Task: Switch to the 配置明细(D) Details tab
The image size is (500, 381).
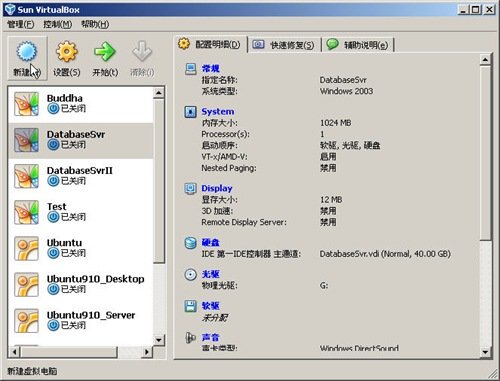Action: (211, 44)
